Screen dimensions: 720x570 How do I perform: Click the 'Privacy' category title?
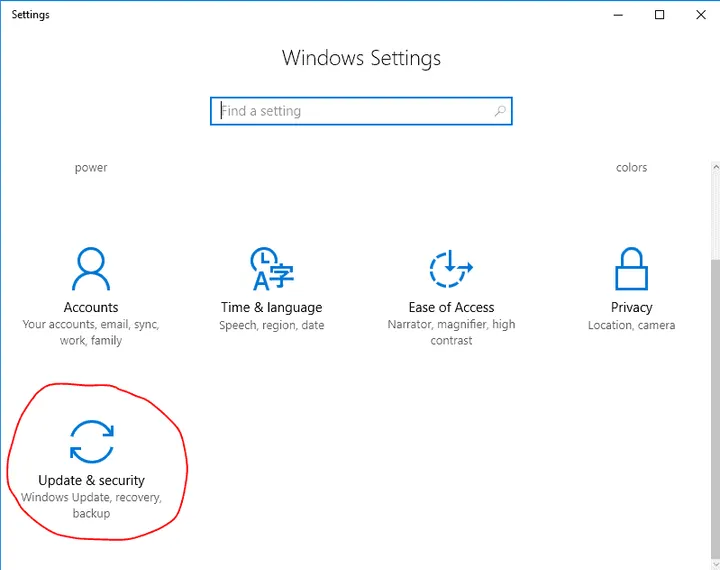tap(631, 307)
